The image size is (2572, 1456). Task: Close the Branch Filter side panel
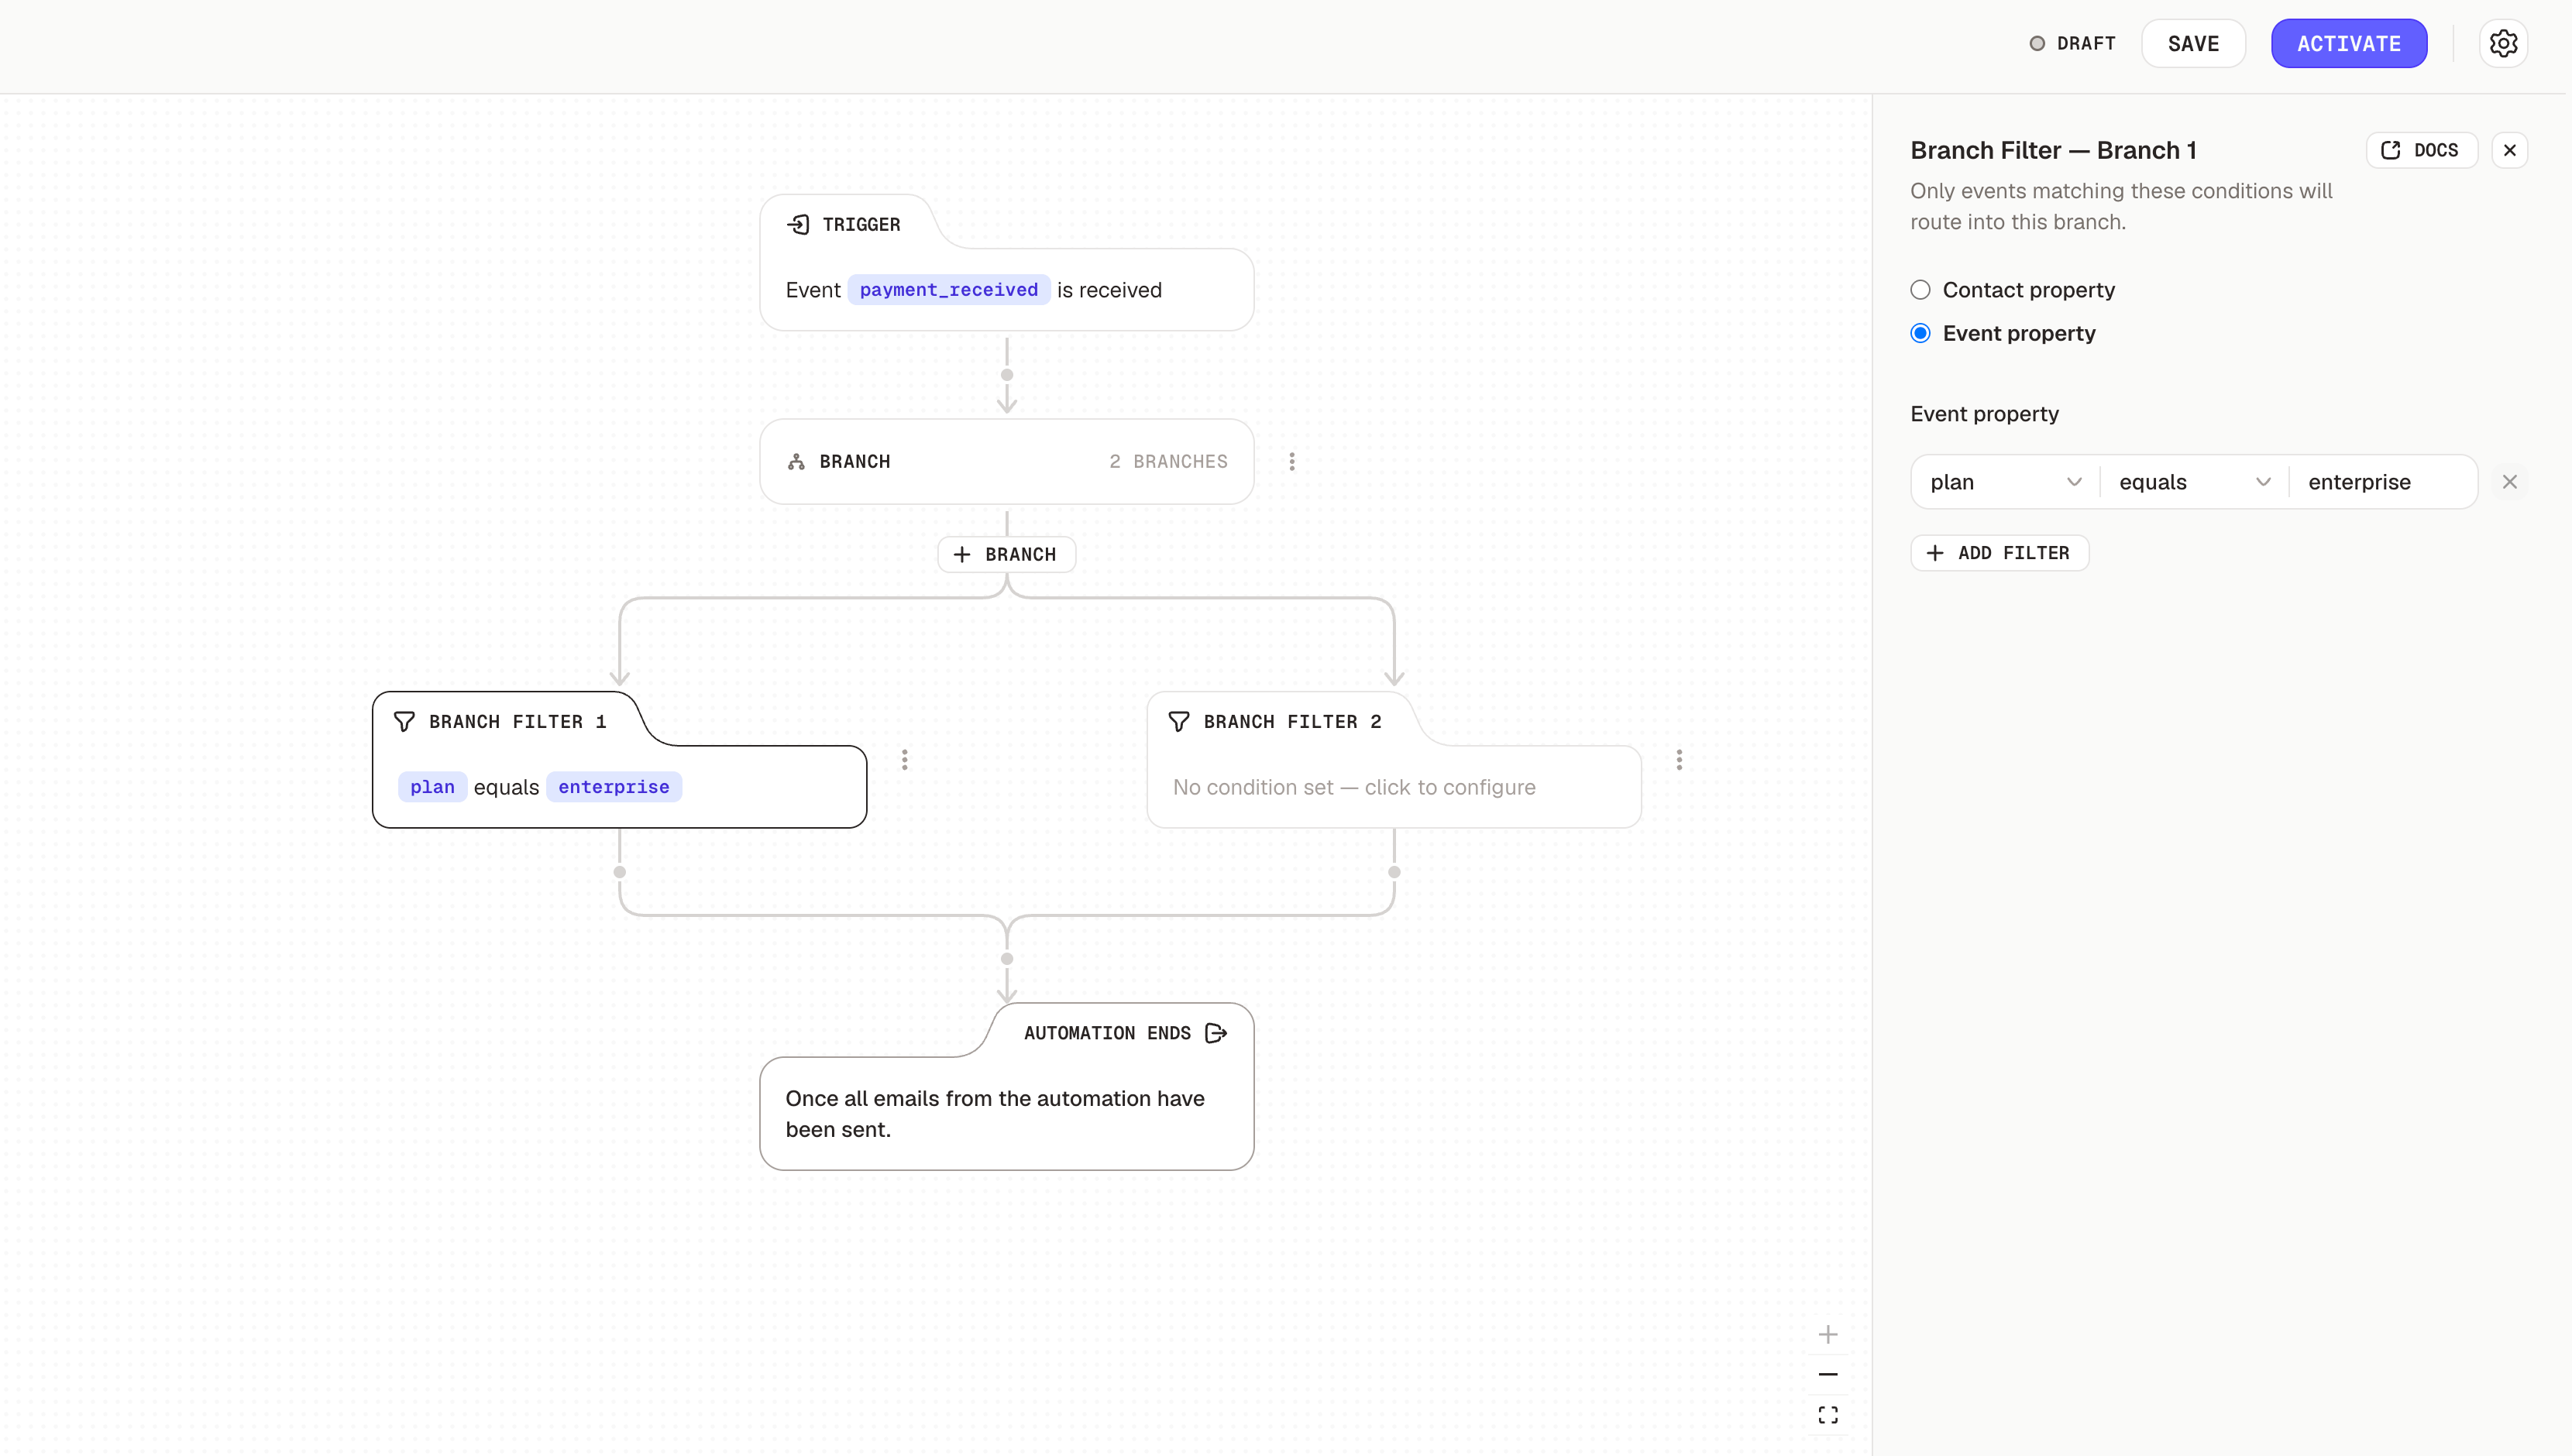(2509, 150)
